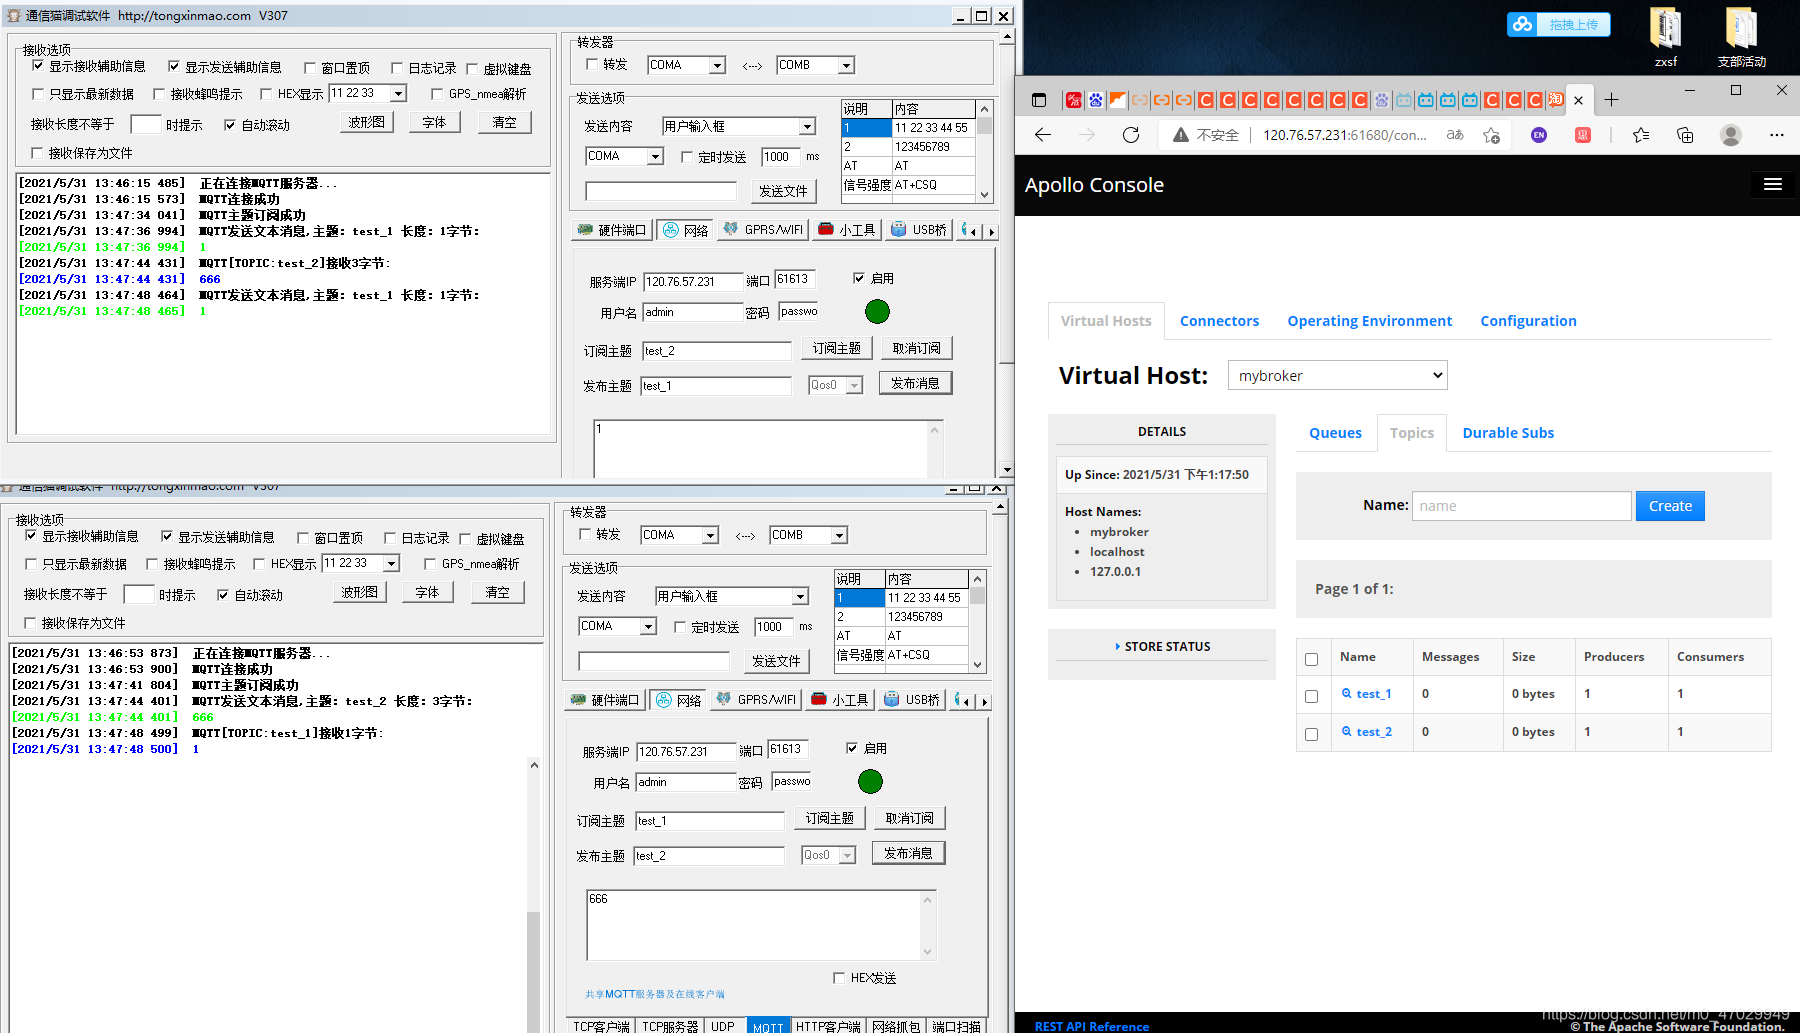Select GPRS/WIFI tab in top window
The width and height of the screenshot is (1800, 1033).
763,230
